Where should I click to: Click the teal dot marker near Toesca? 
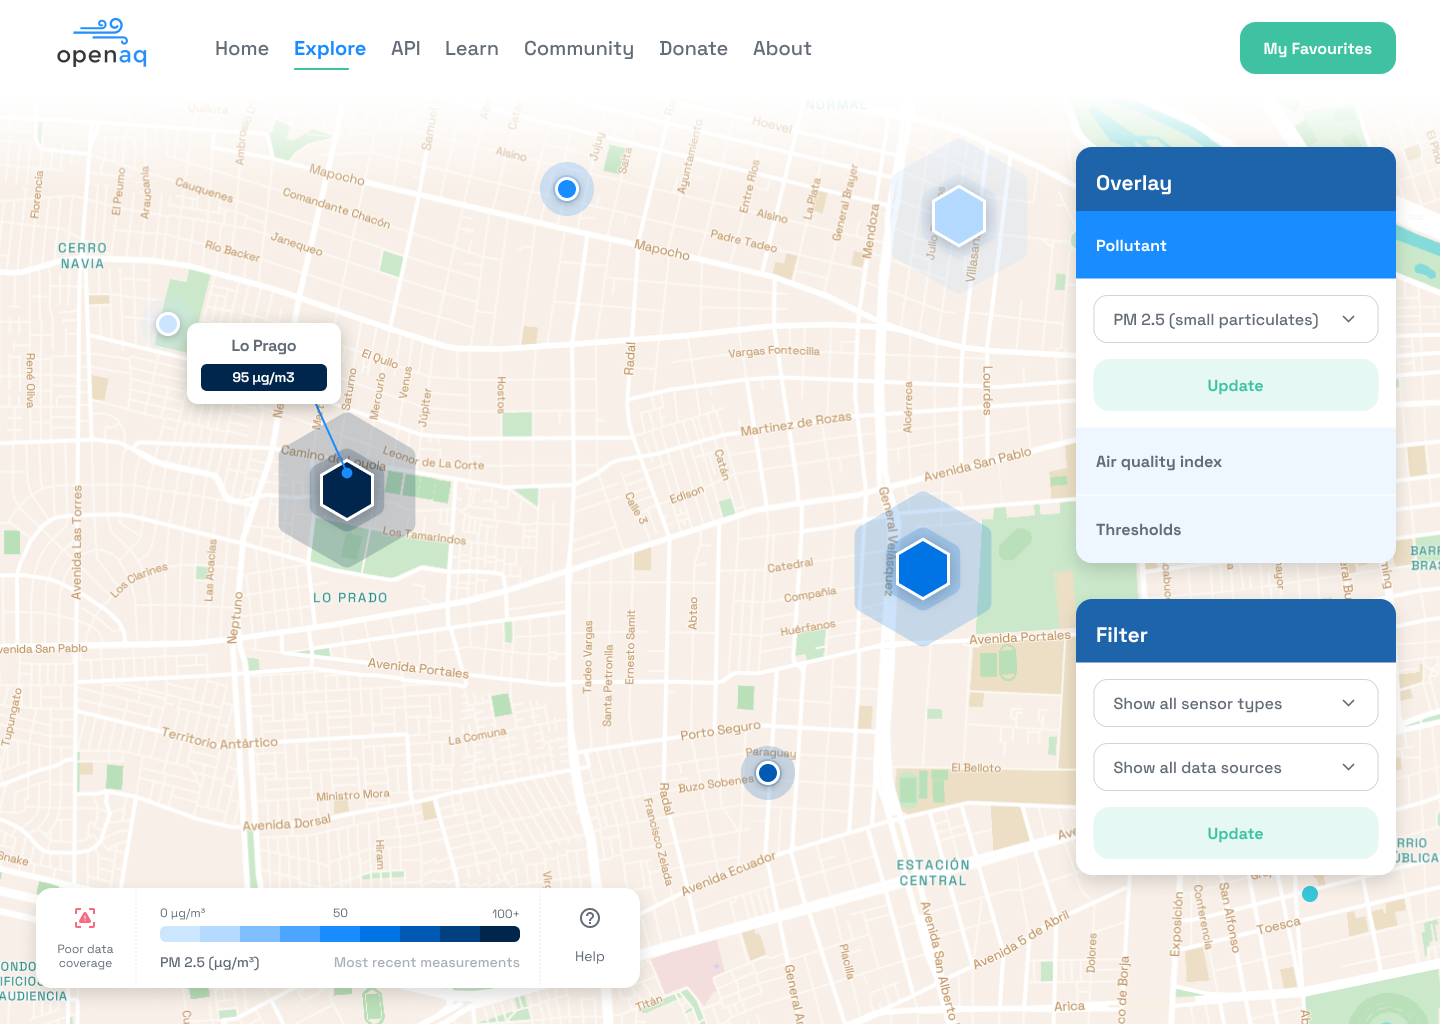point(1310,894)
